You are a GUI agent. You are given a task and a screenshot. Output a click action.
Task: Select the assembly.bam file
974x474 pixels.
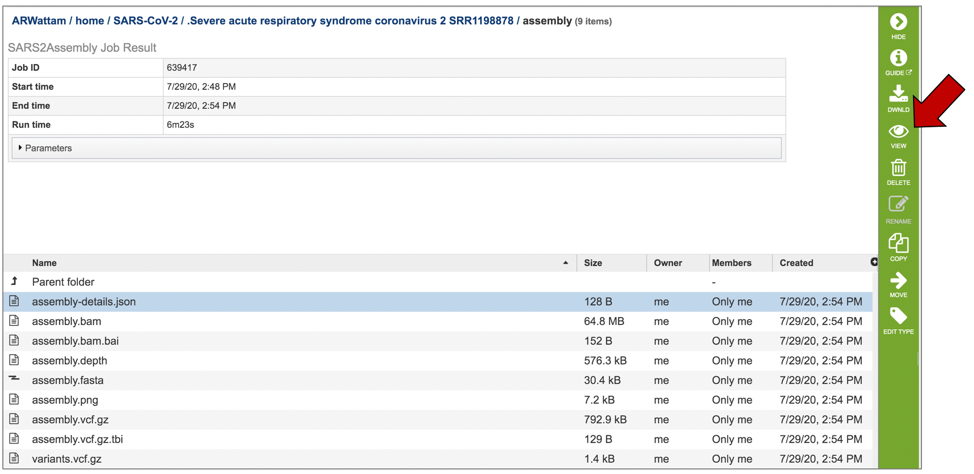coord(66,321)
